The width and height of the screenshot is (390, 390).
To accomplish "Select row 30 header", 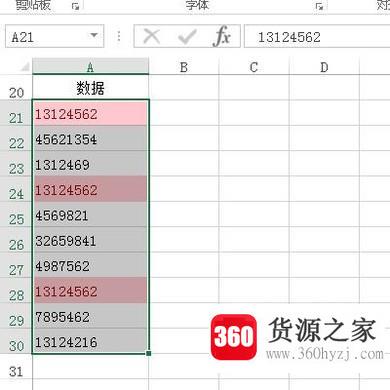I will [x=16, y=341].
